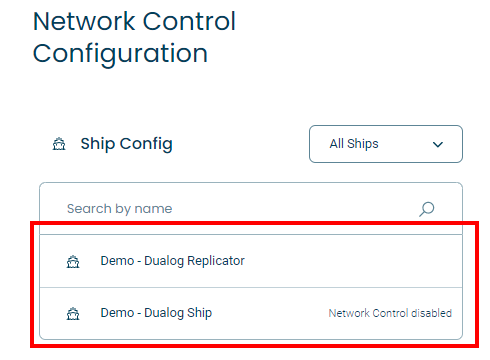
Task: Click the Network Control disabled status label
Action: (390, 313)
